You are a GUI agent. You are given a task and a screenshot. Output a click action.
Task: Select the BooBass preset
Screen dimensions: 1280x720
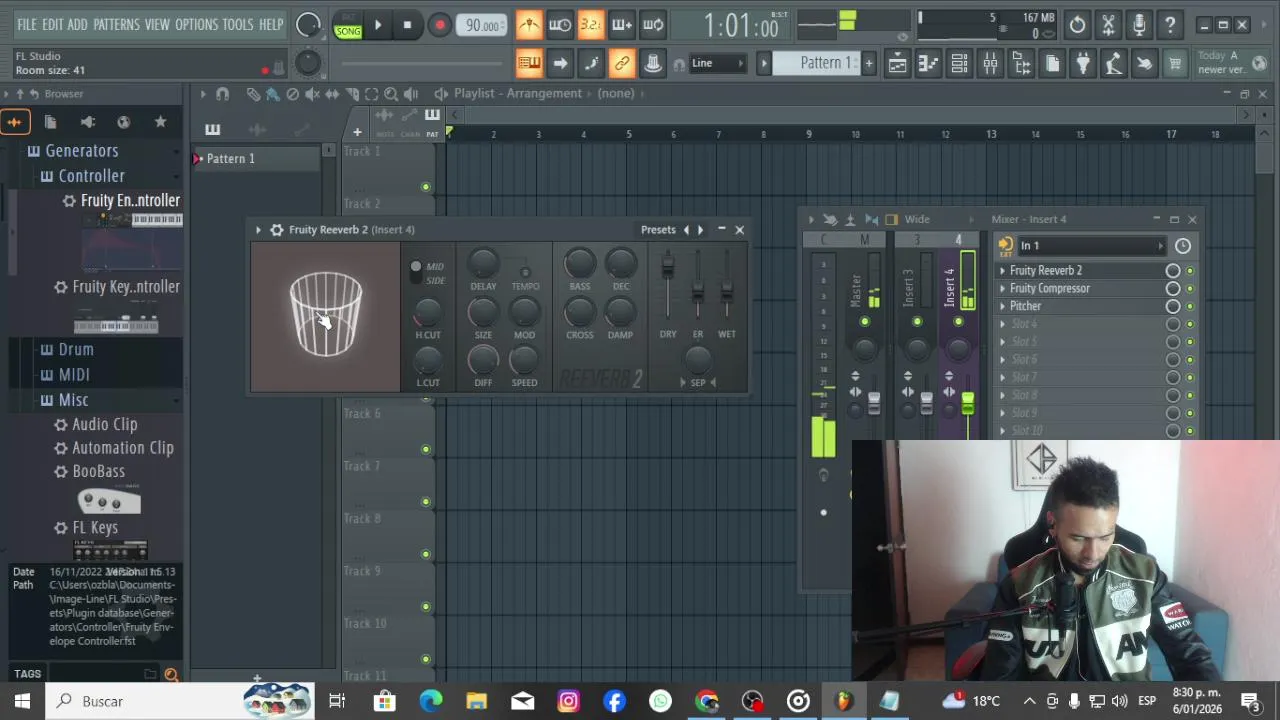(99, 471)
